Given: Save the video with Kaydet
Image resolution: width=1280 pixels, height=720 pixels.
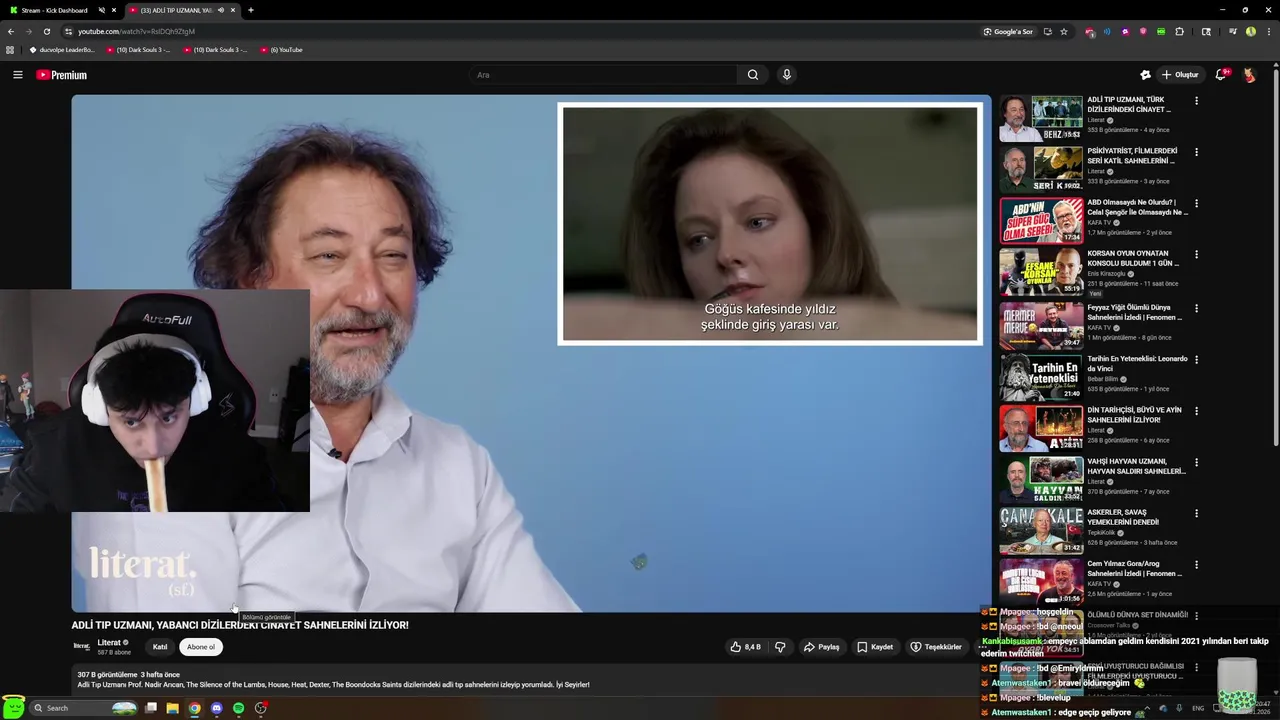Looking at the screenshot, I should coord(875,647).
